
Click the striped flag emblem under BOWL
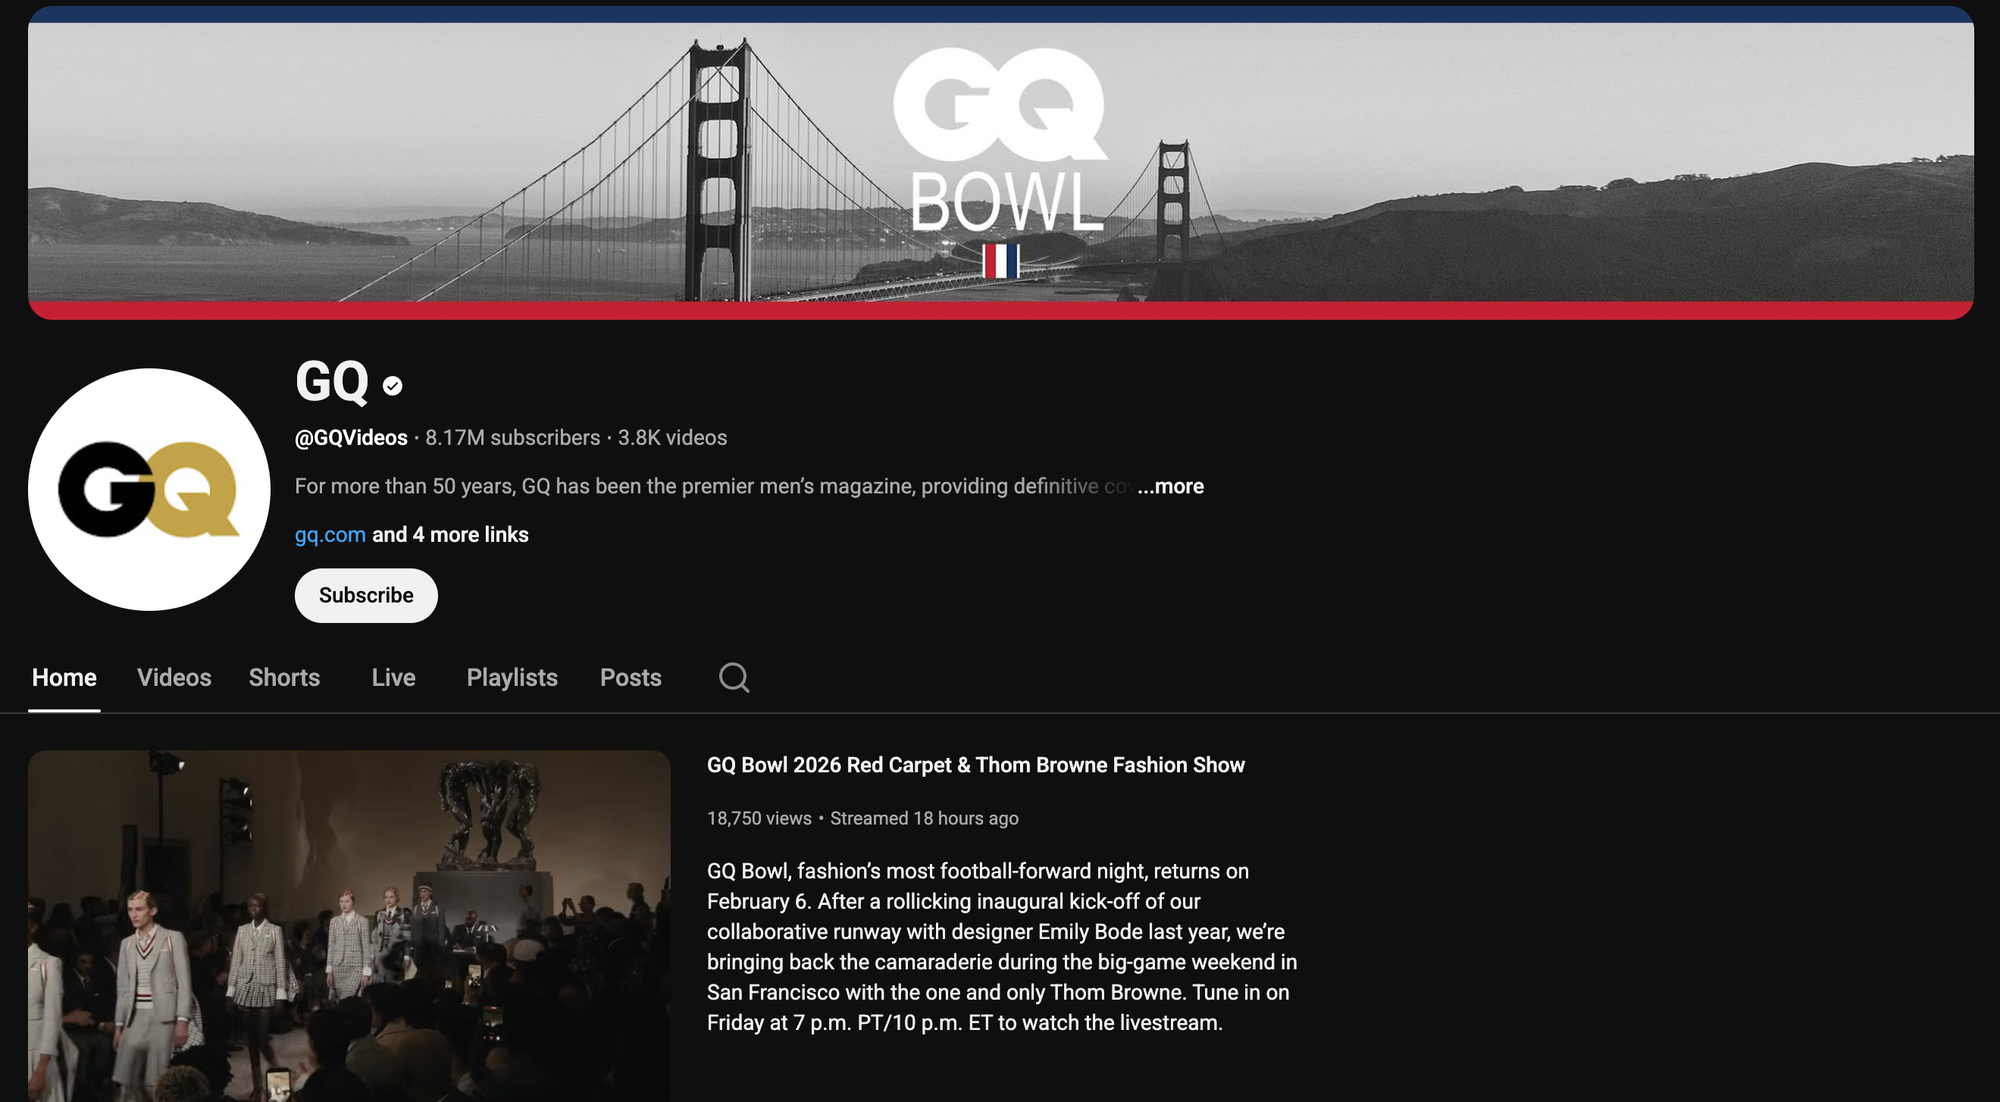[x=1000, y=261]
